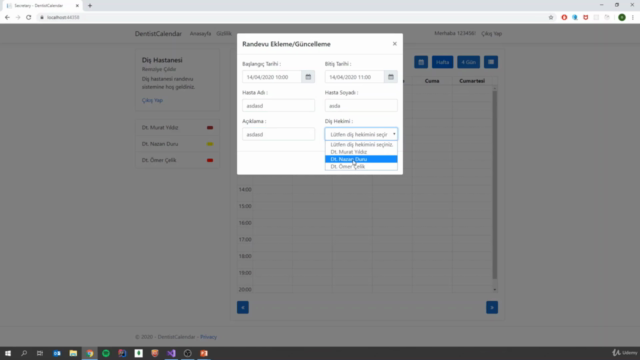This screenshot has height=360, width=640.
Task: Open the end date calendar picker
Action: point(391,77)
